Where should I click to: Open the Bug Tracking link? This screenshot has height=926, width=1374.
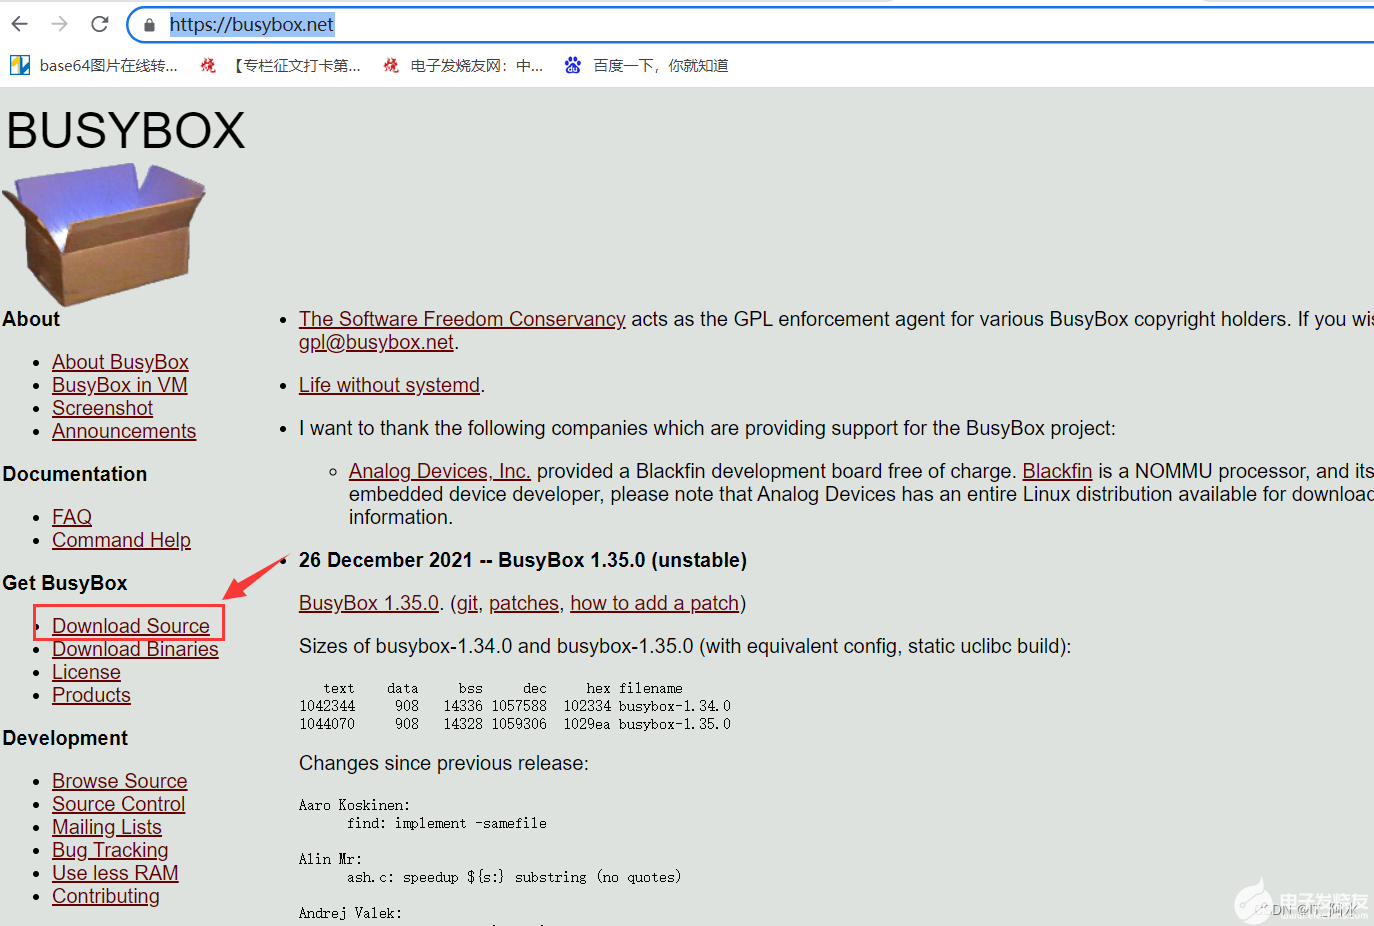tap(110, 850)
